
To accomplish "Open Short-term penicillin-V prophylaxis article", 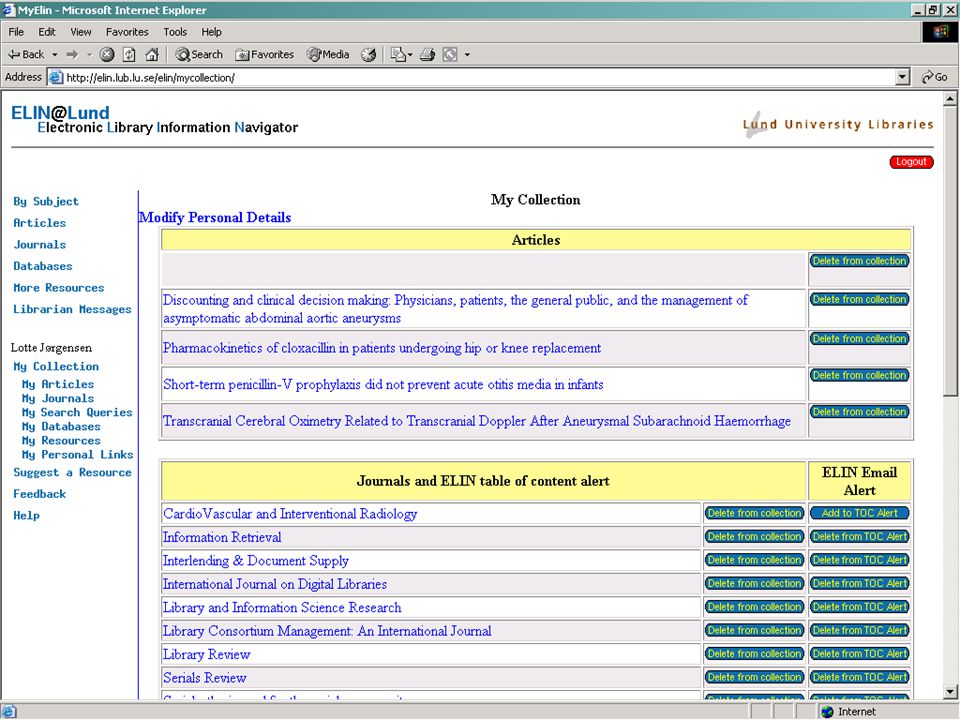I will [x=383, y=384].
